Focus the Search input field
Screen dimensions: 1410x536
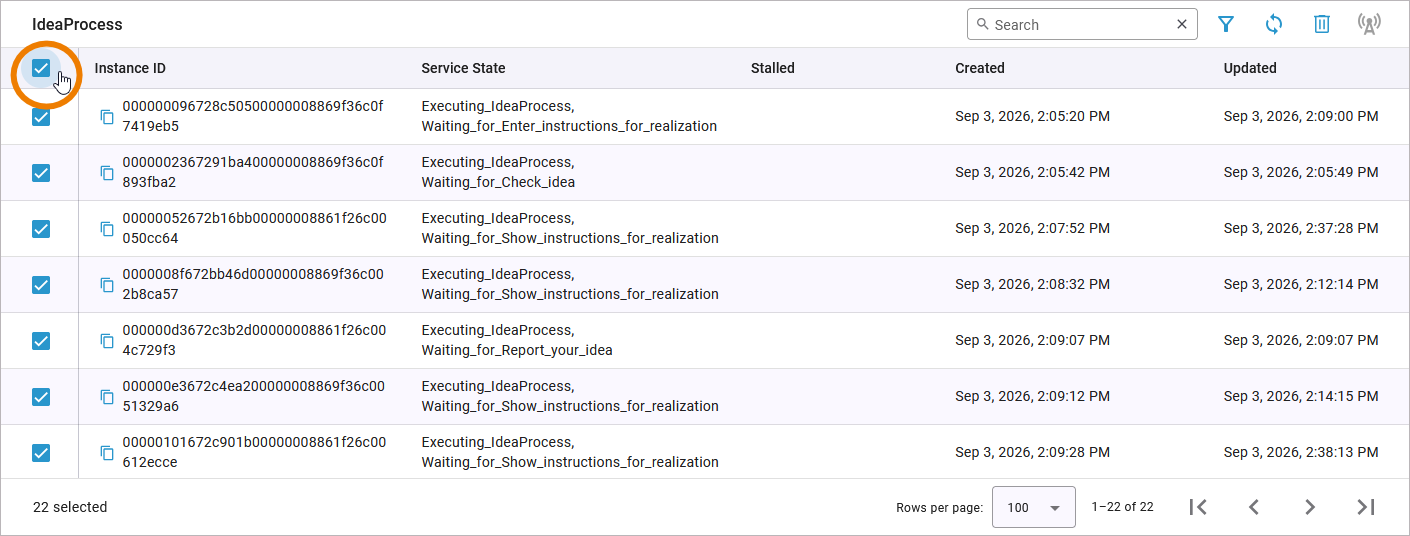1082,25
